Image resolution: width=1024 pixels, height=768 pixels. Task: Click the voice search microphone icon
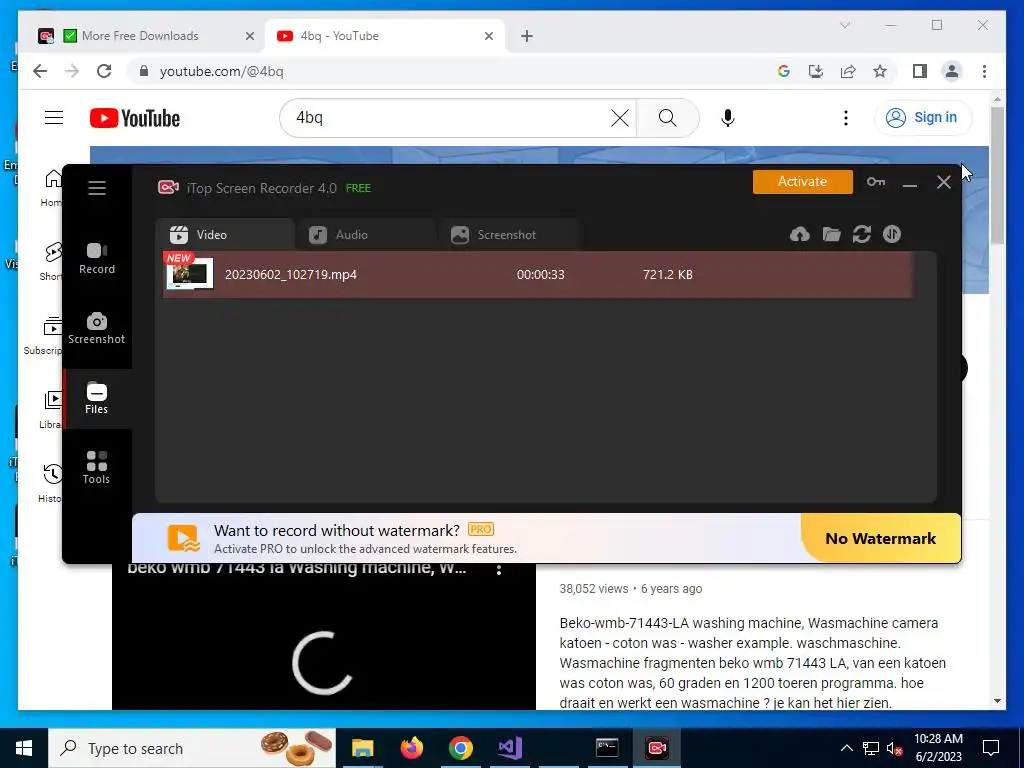(x=728, y=118)
